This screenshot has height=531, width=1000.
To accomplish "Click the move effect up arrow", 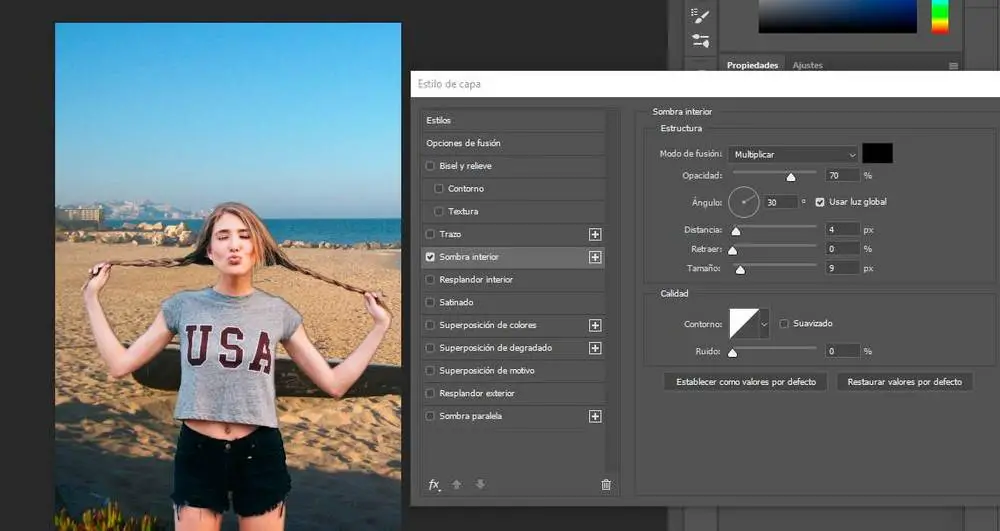I will [457, 485].
